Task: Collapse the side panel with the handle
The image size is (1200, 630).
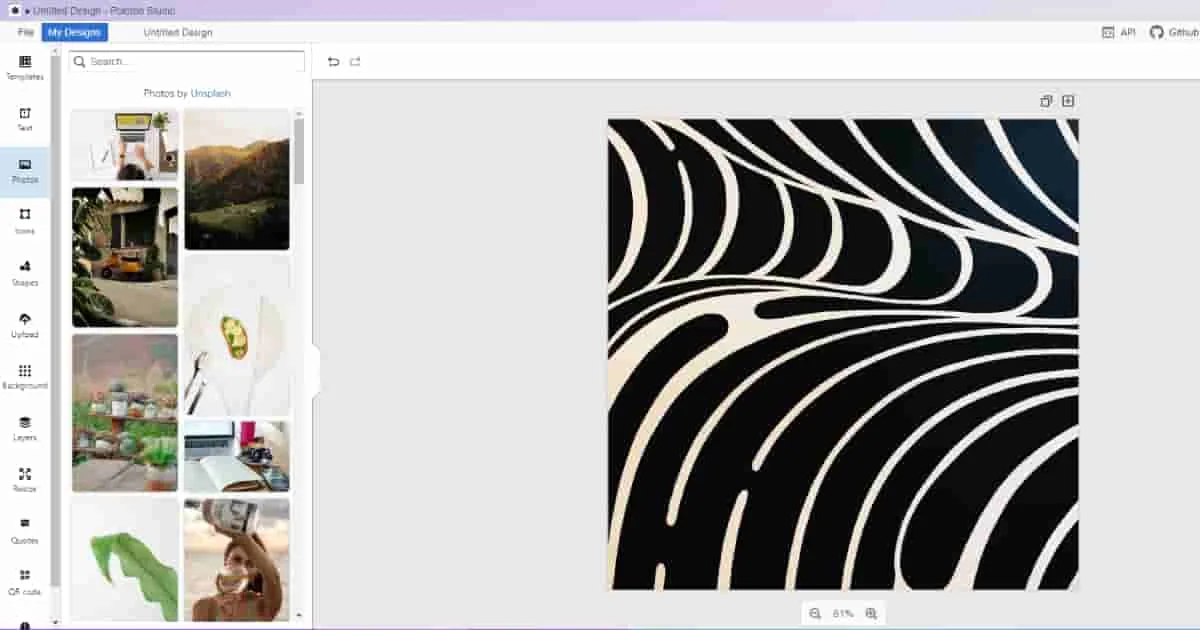Action: click(x=315, y=371)
